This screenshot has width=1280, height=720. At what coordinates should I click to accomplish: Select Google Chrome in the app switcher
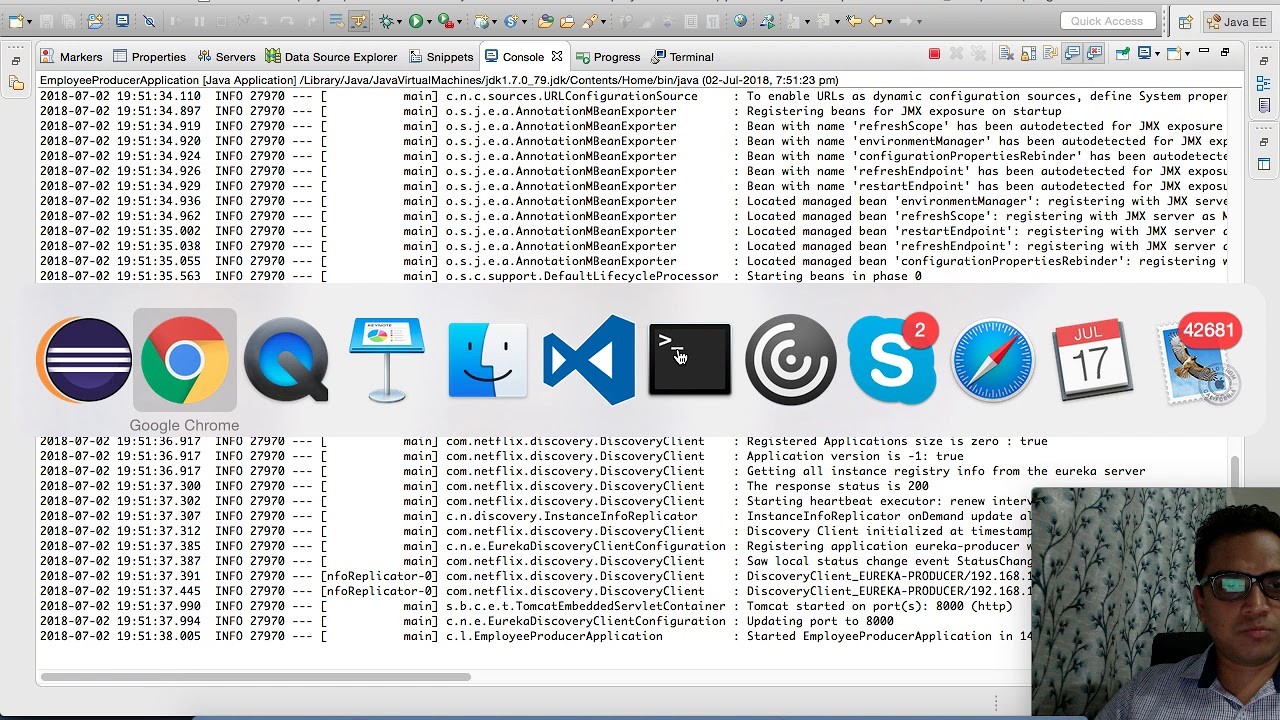[184, 360]
